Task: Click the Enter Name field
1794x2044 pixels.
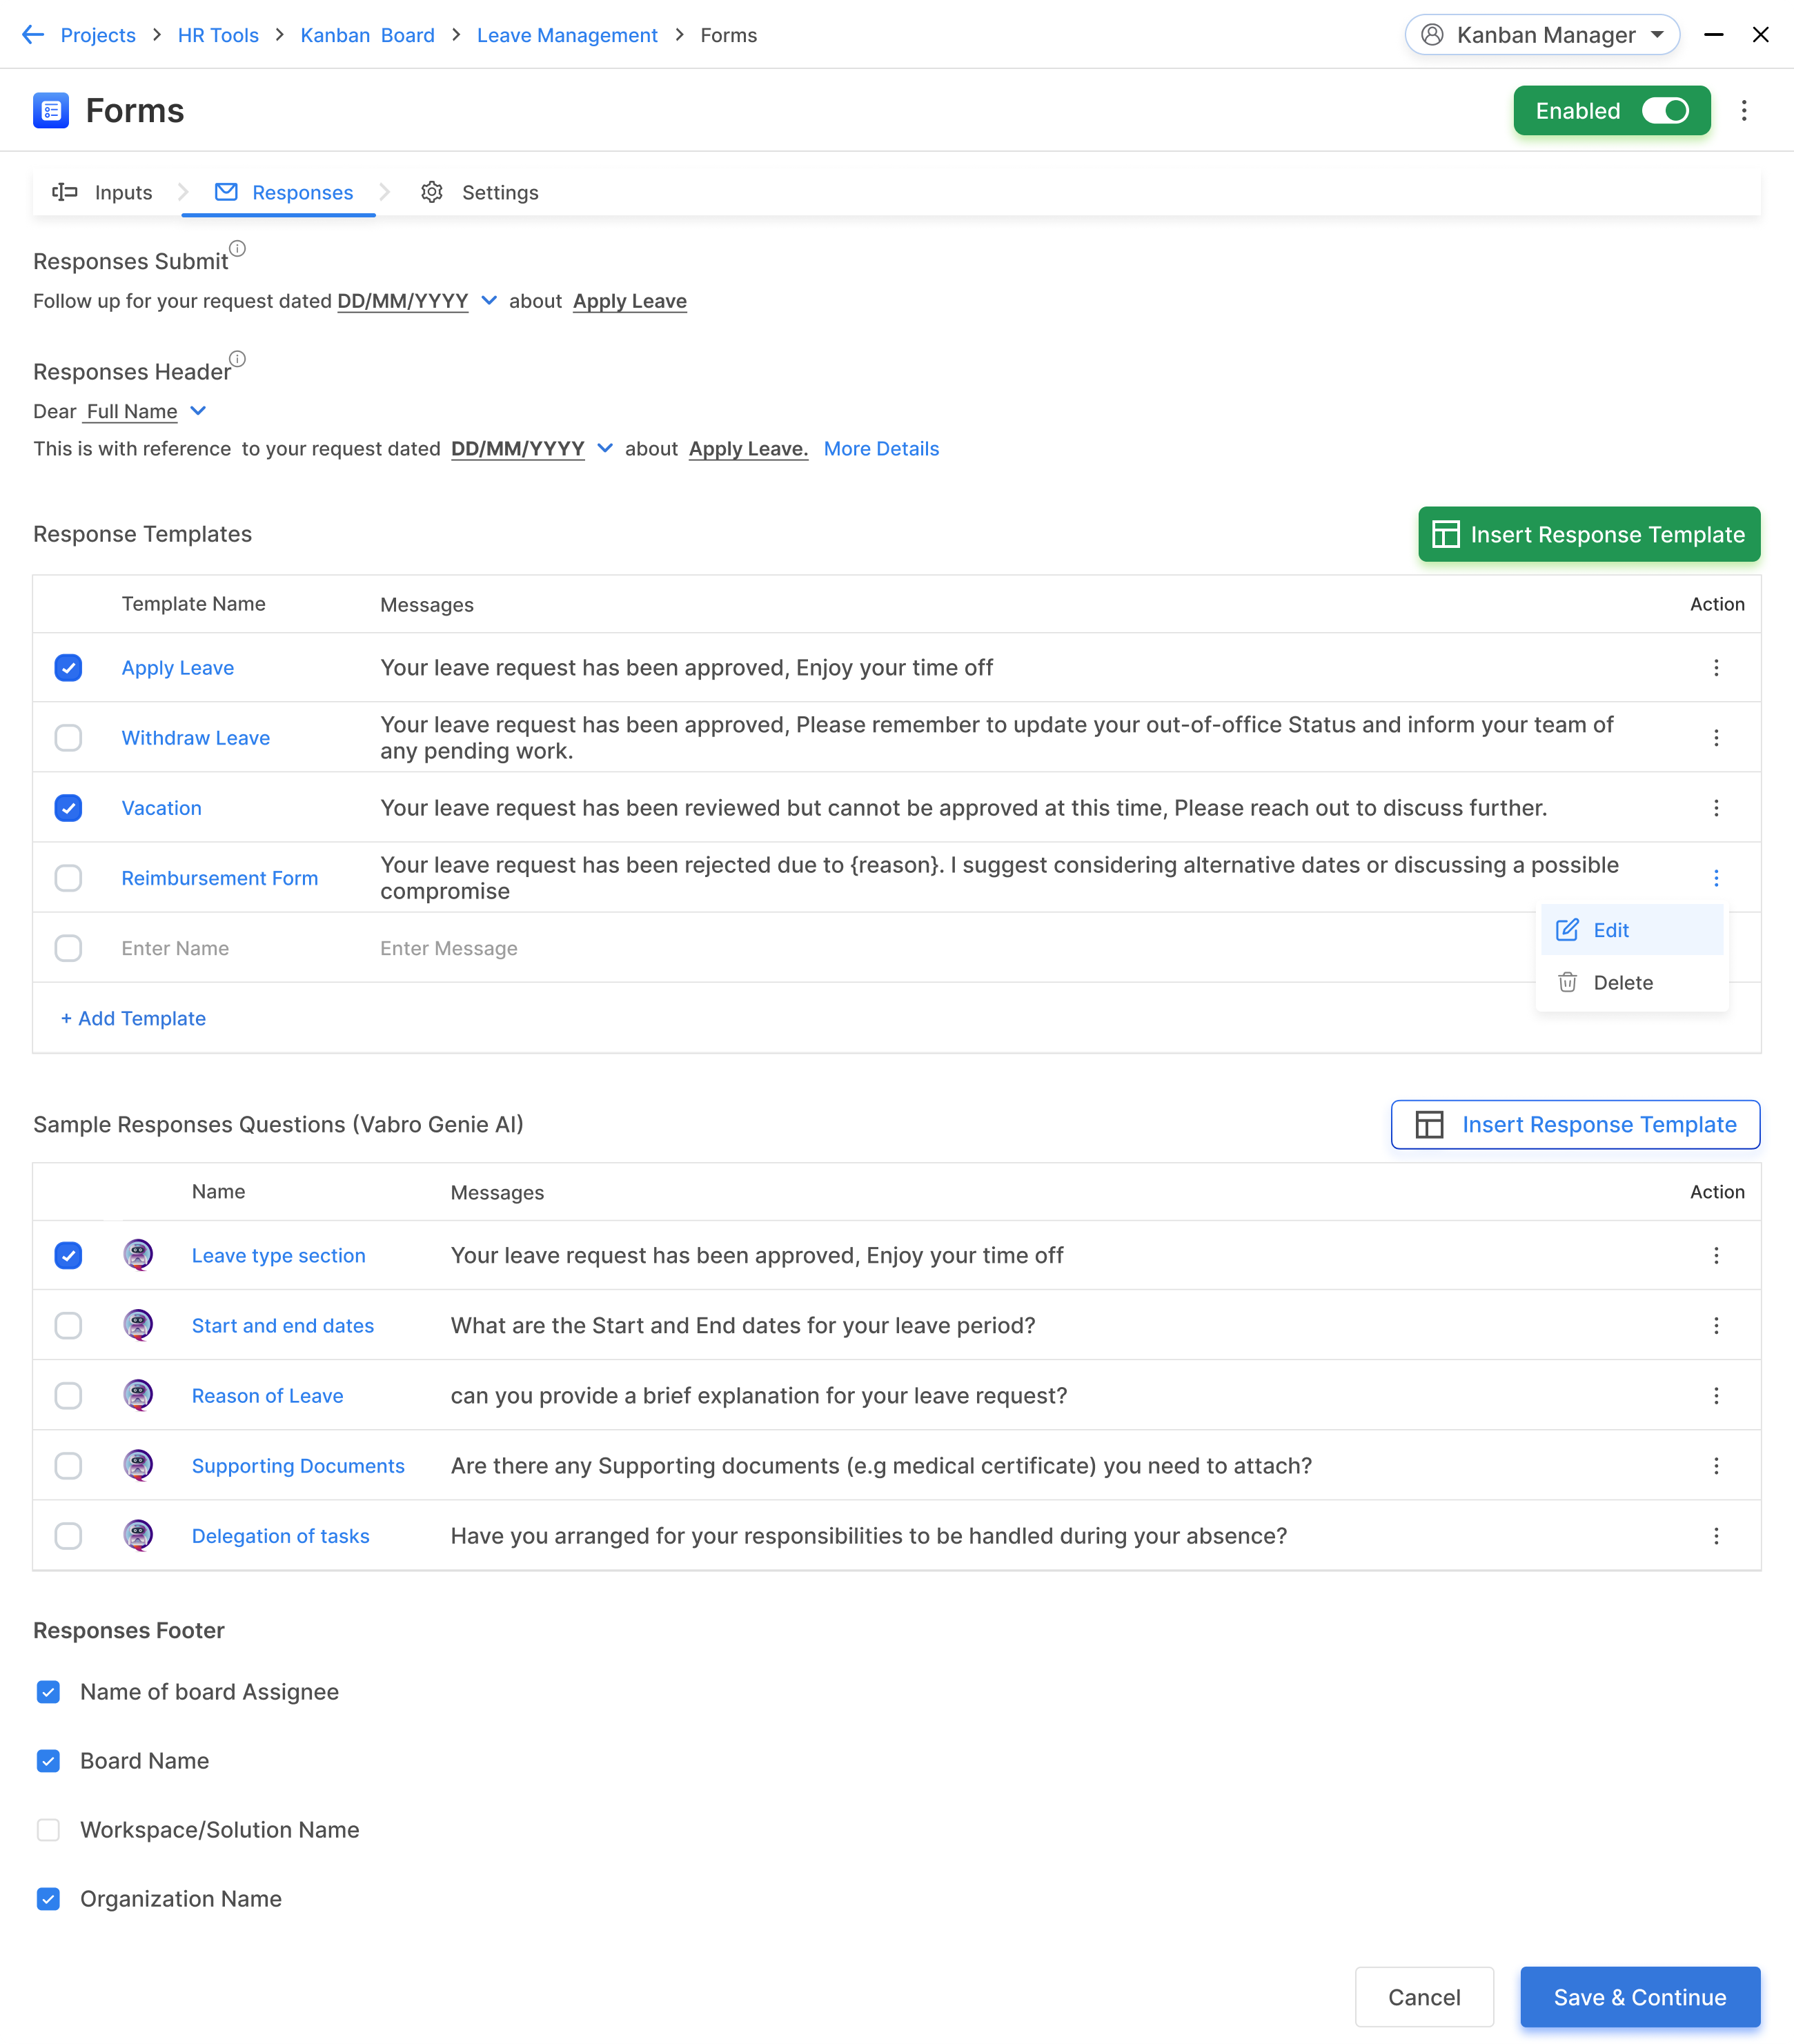Action: [x=175, y=948]
